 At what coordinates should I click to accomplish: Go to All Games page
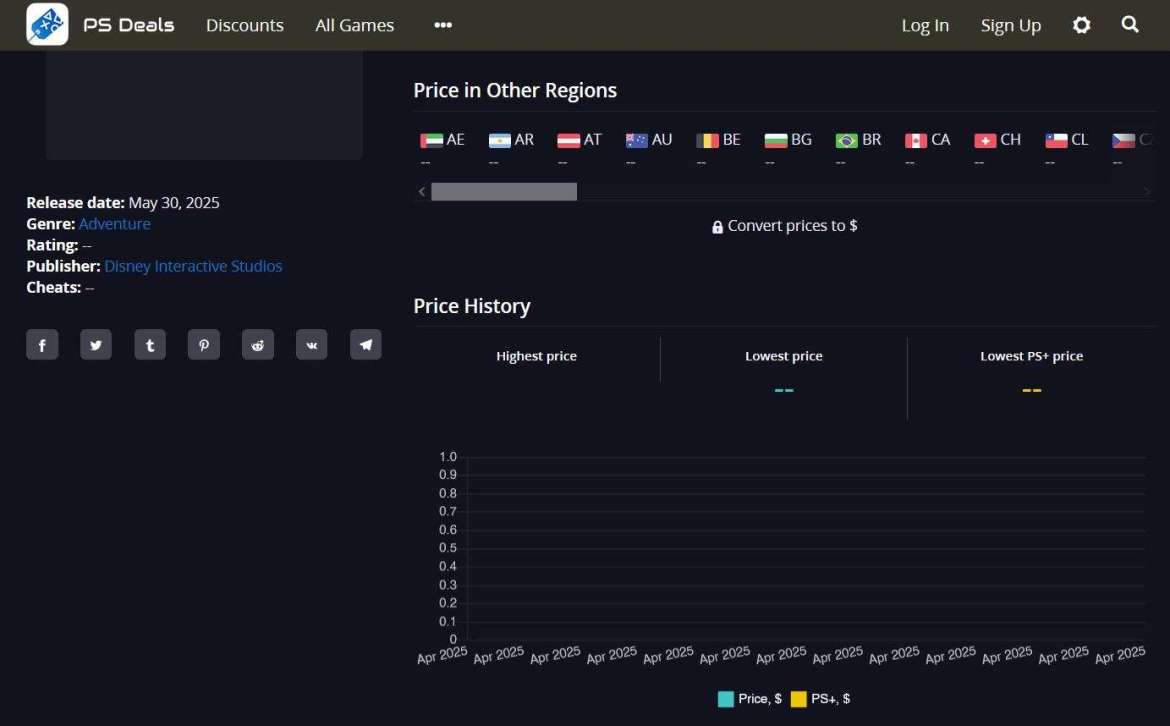click(354, 25)
